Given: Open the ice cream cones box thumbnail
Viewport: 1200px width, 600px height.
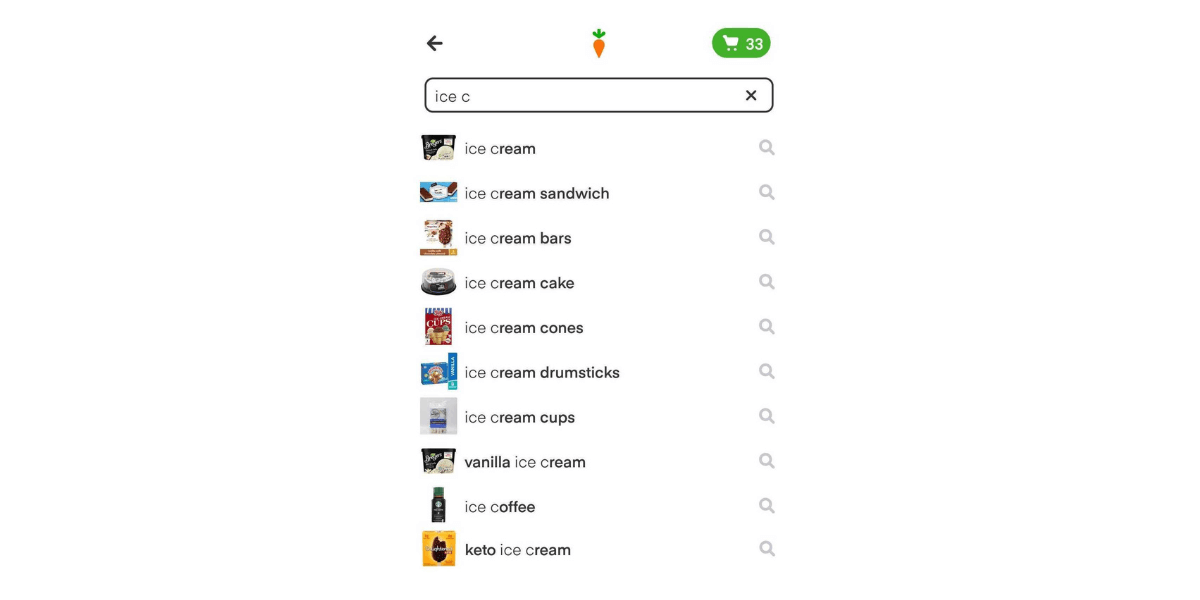Looking at the screenshot, I should pos(438,327).
